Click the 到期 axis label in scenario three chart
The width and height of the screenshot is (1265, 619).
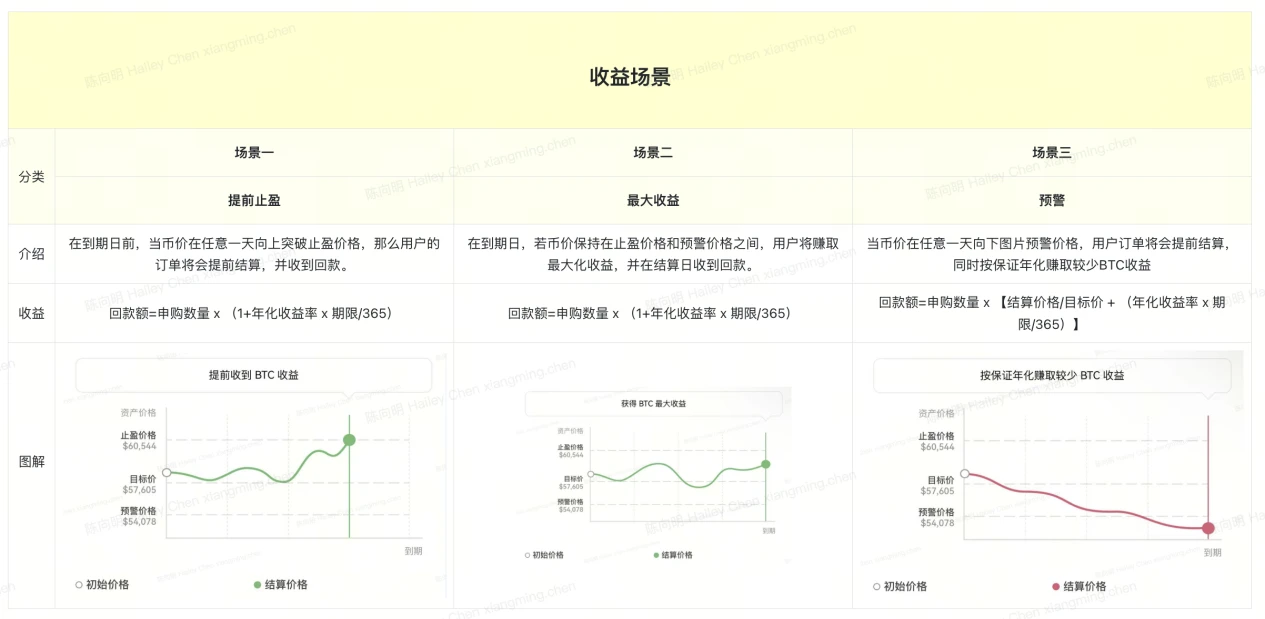pos(1212,552)
